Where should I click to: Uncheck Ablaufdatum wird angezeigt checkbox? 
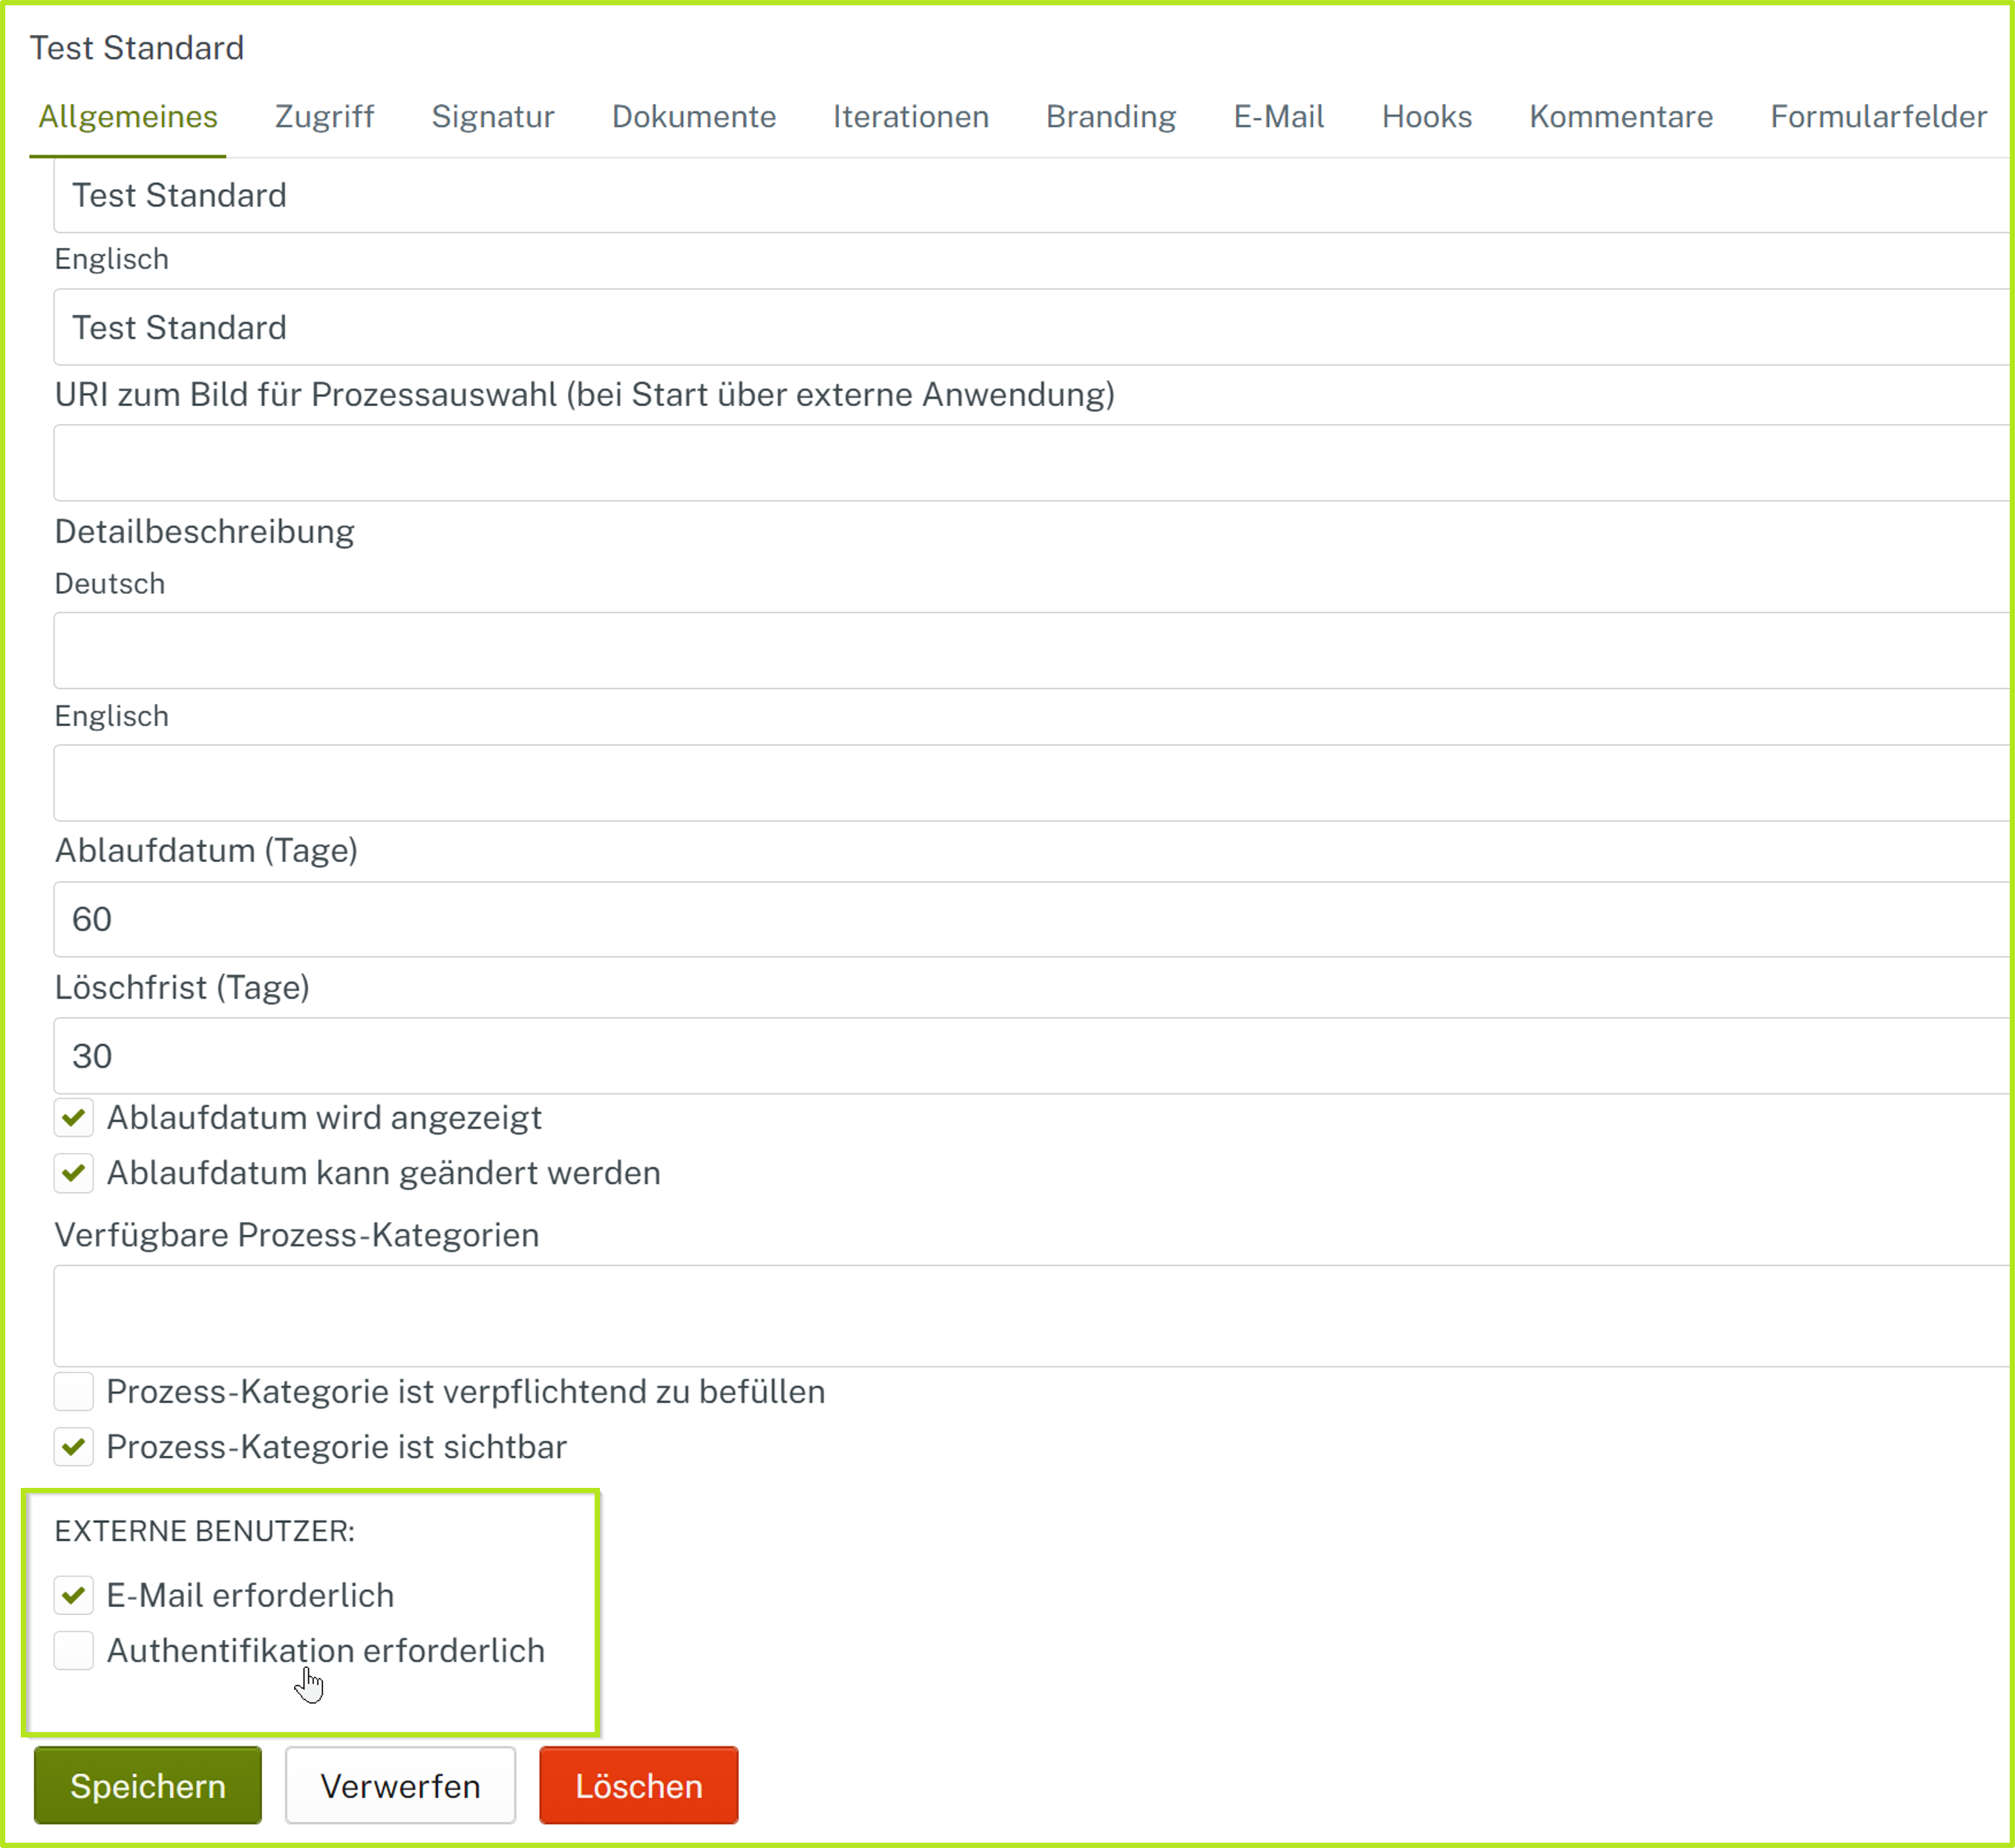click(x=74, y=1117)
